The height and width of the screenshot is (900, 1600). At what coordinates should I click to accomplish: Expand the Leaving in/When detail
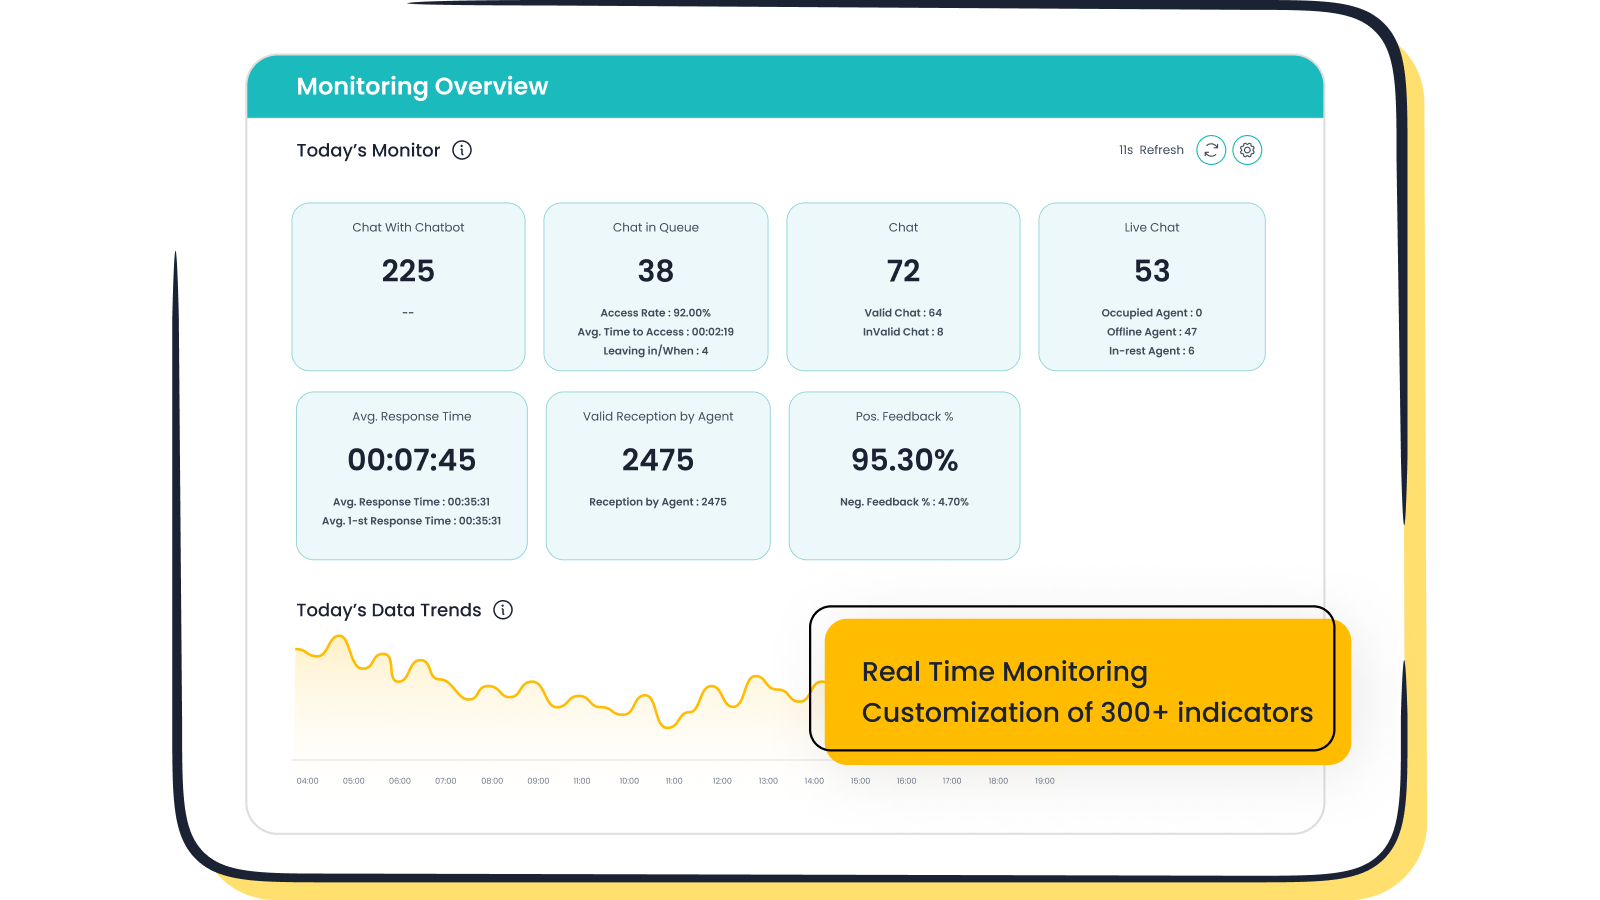(655, 351)
